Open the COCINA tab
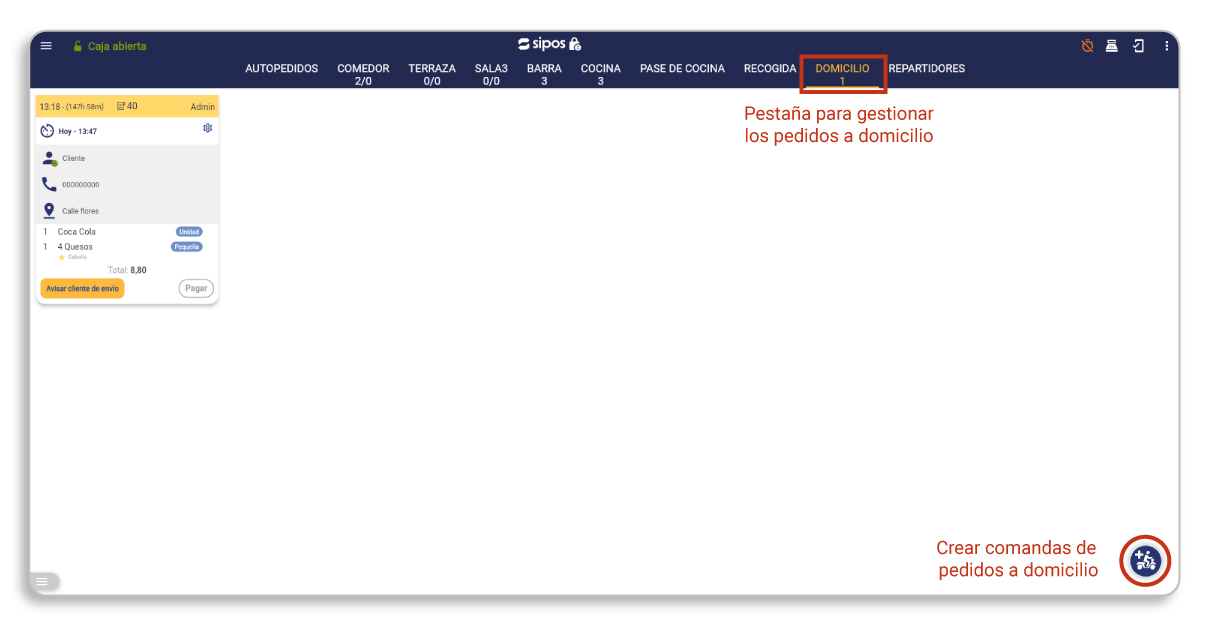This screenshot has height=627, width=1209. coord(601,74)
